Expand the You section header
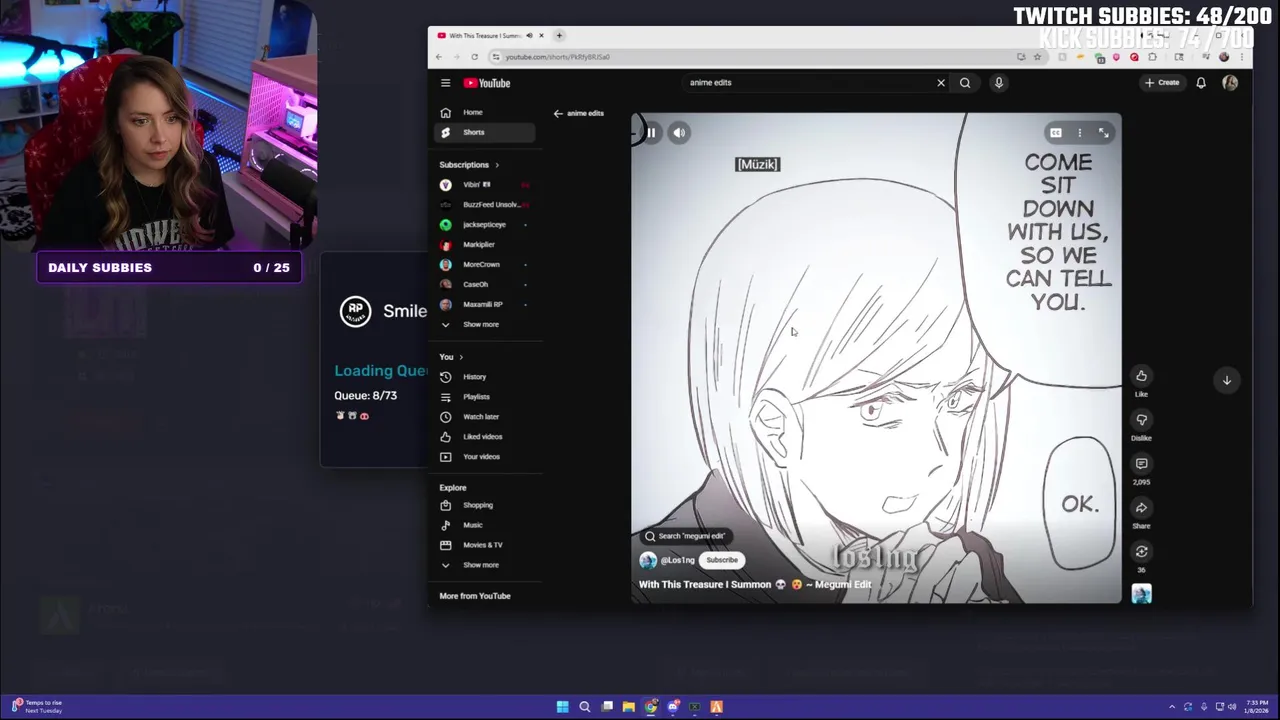Screen dimensions: 1280x720 (451, 357)
